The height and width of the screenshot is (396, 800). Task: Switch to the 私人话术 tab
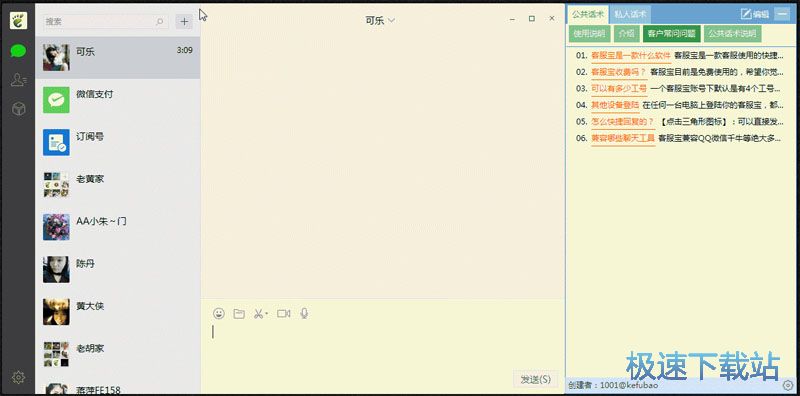[x=630, y=14]
